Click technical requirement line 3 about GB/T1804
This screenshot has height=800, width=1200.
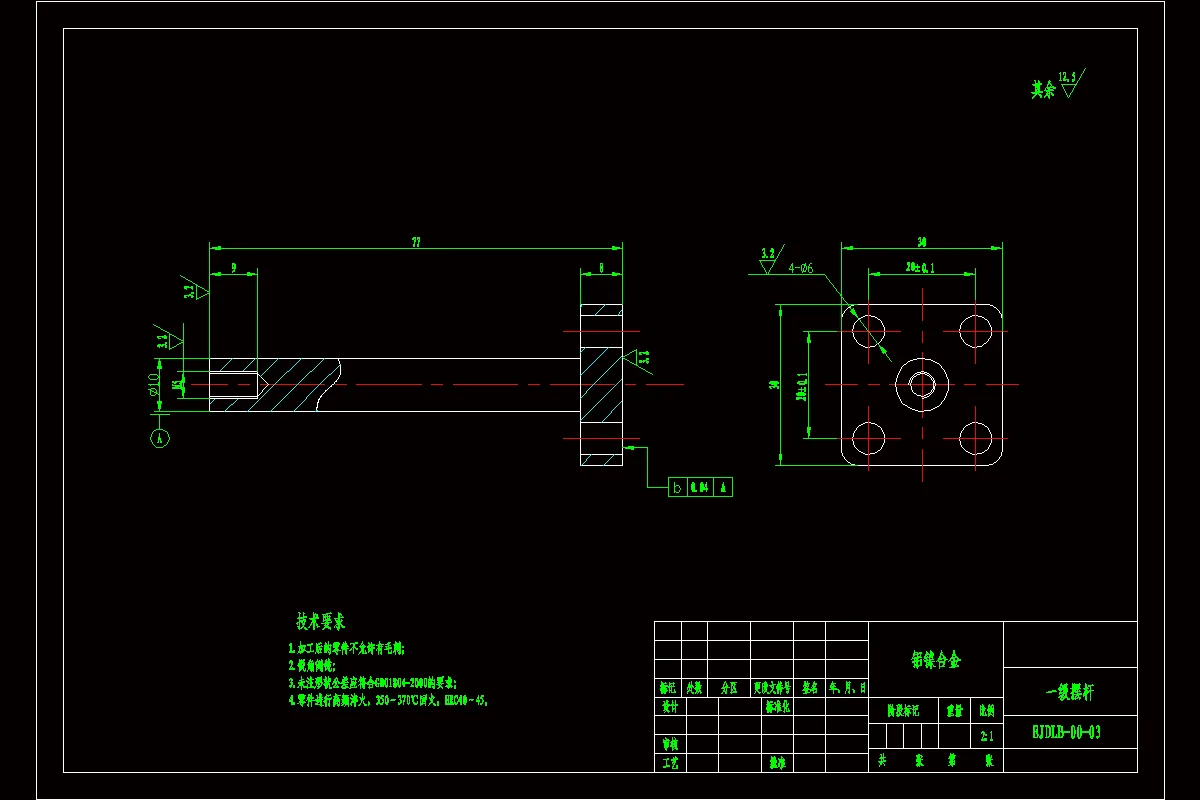click(372, 683)
